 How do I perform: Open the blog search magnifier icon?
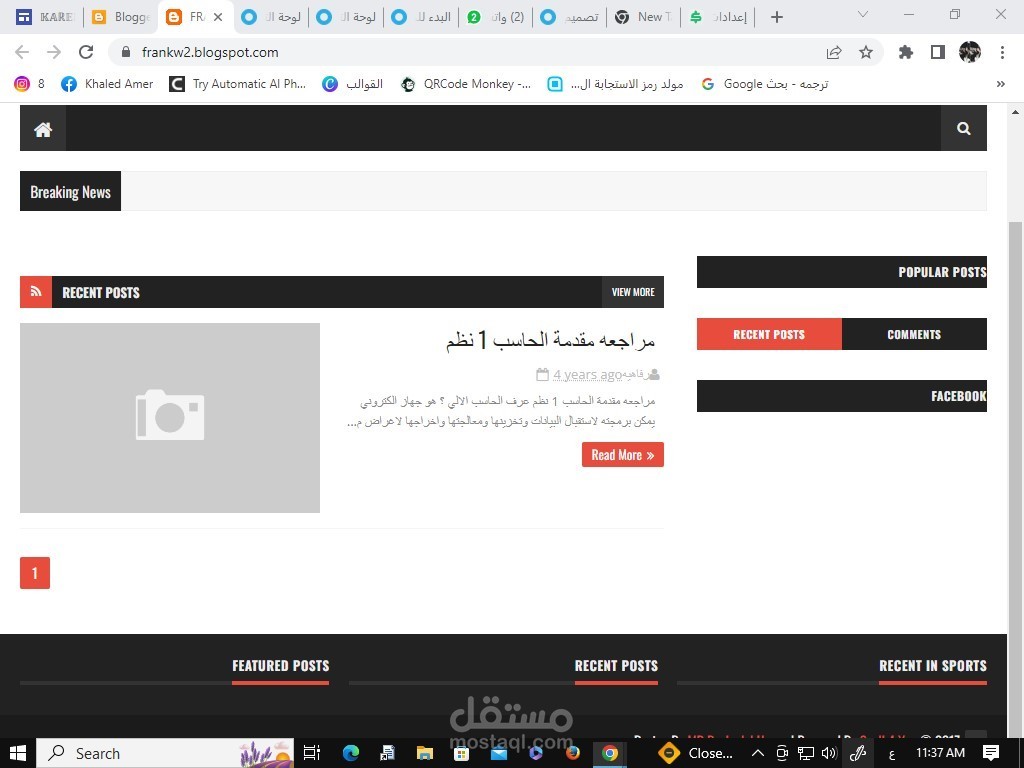(963, 129)
